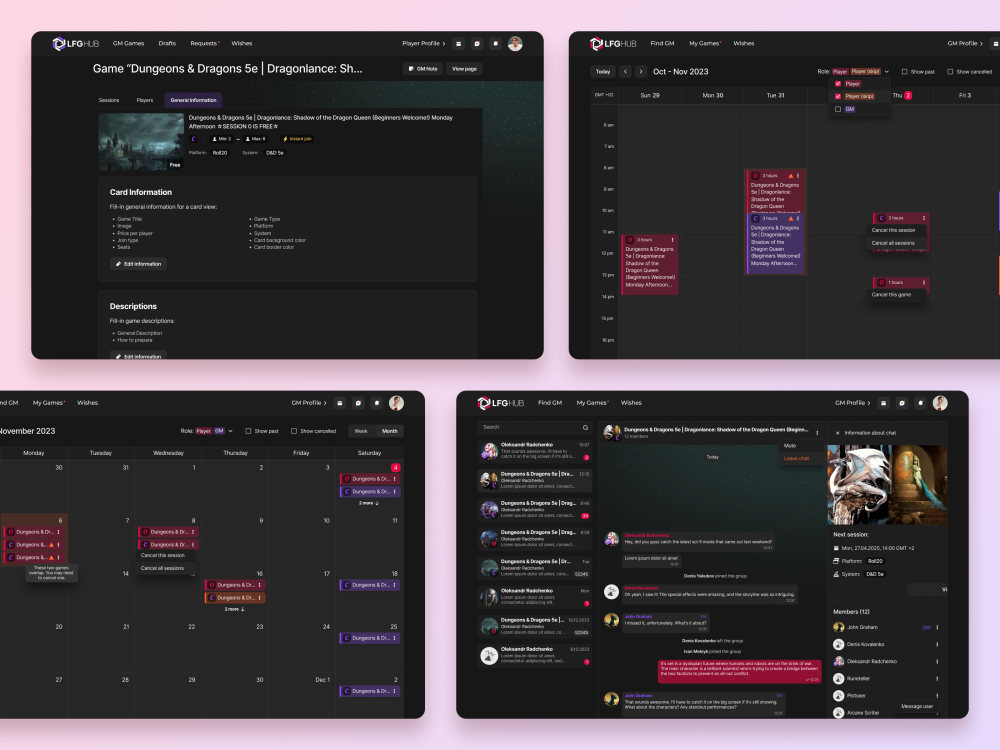This screenshot has width=1000, height=750.
Task: Expand GM Profile menu in weekly calendar window
Action: point(965,43)
